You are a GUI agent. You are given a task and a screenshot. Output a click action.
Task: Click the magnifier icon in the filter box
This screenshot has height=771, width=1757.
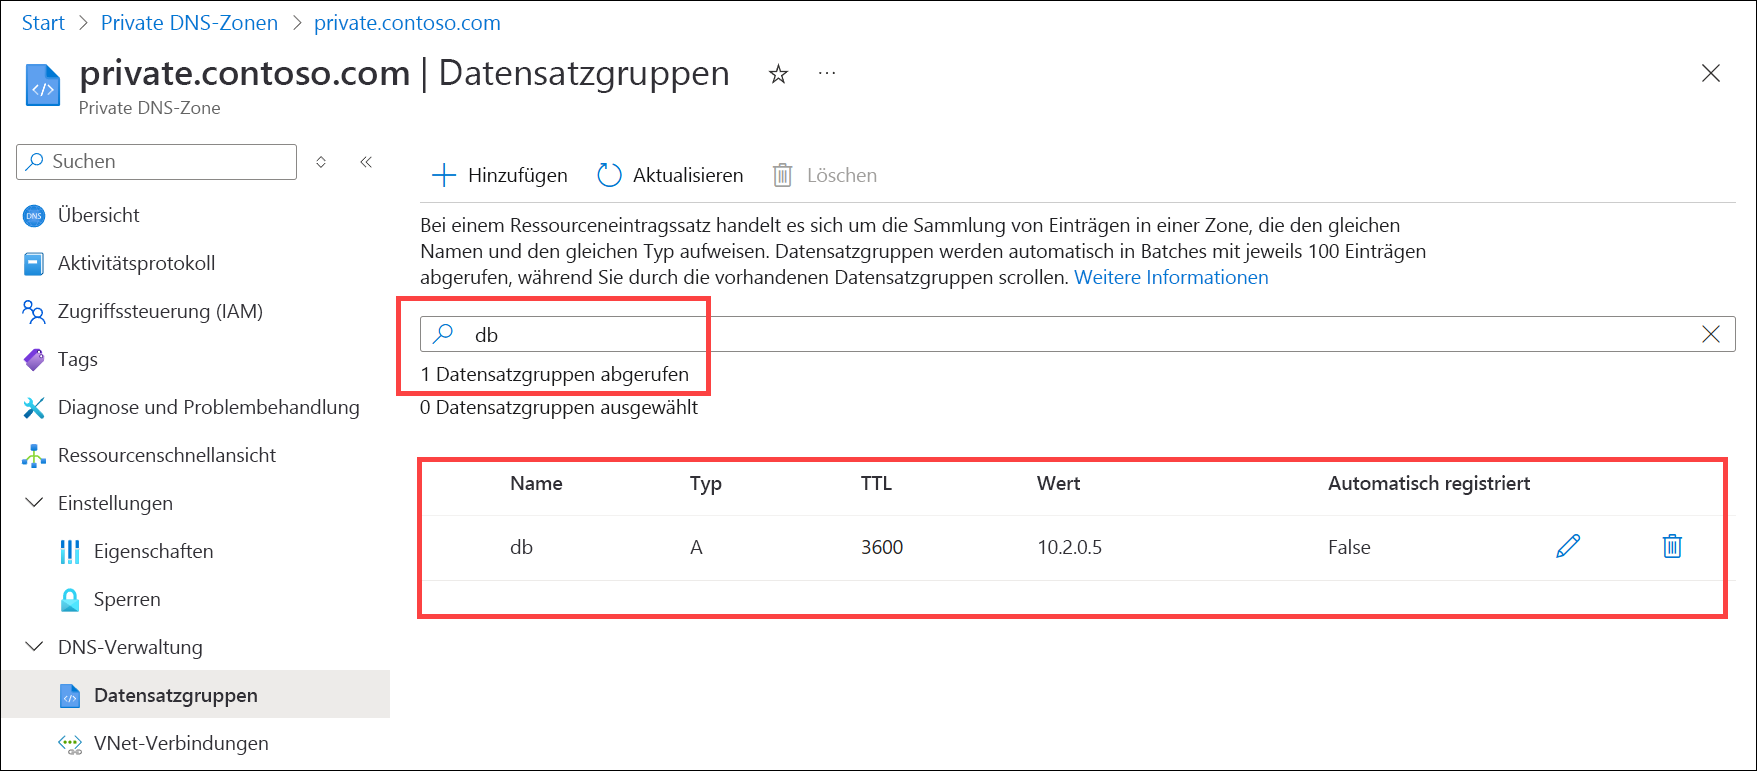pos(443,334)
